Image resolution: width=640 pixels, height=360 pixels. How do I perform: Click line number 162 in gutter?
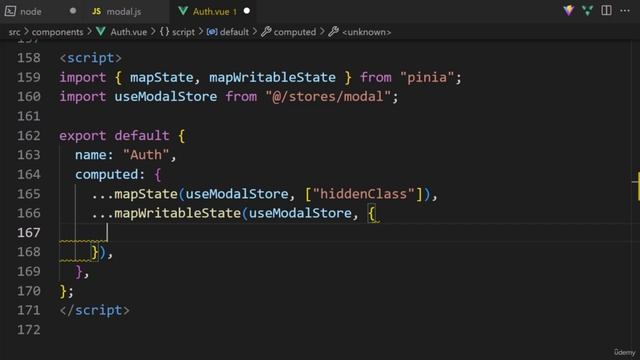(x=29, y=136)
